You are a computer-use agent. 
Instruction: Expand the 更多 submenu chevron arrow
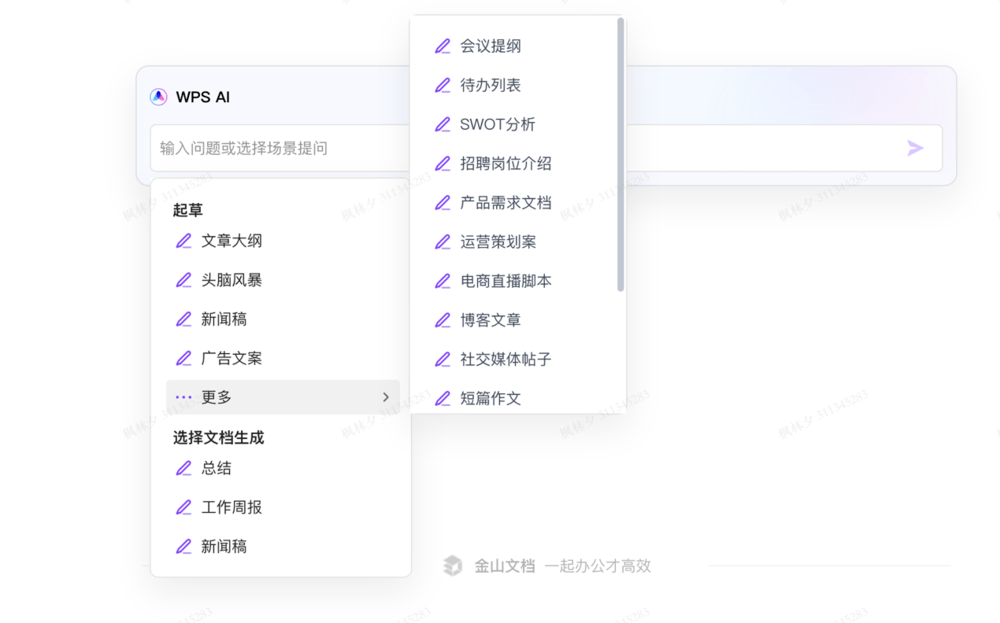tap(386, 397)
